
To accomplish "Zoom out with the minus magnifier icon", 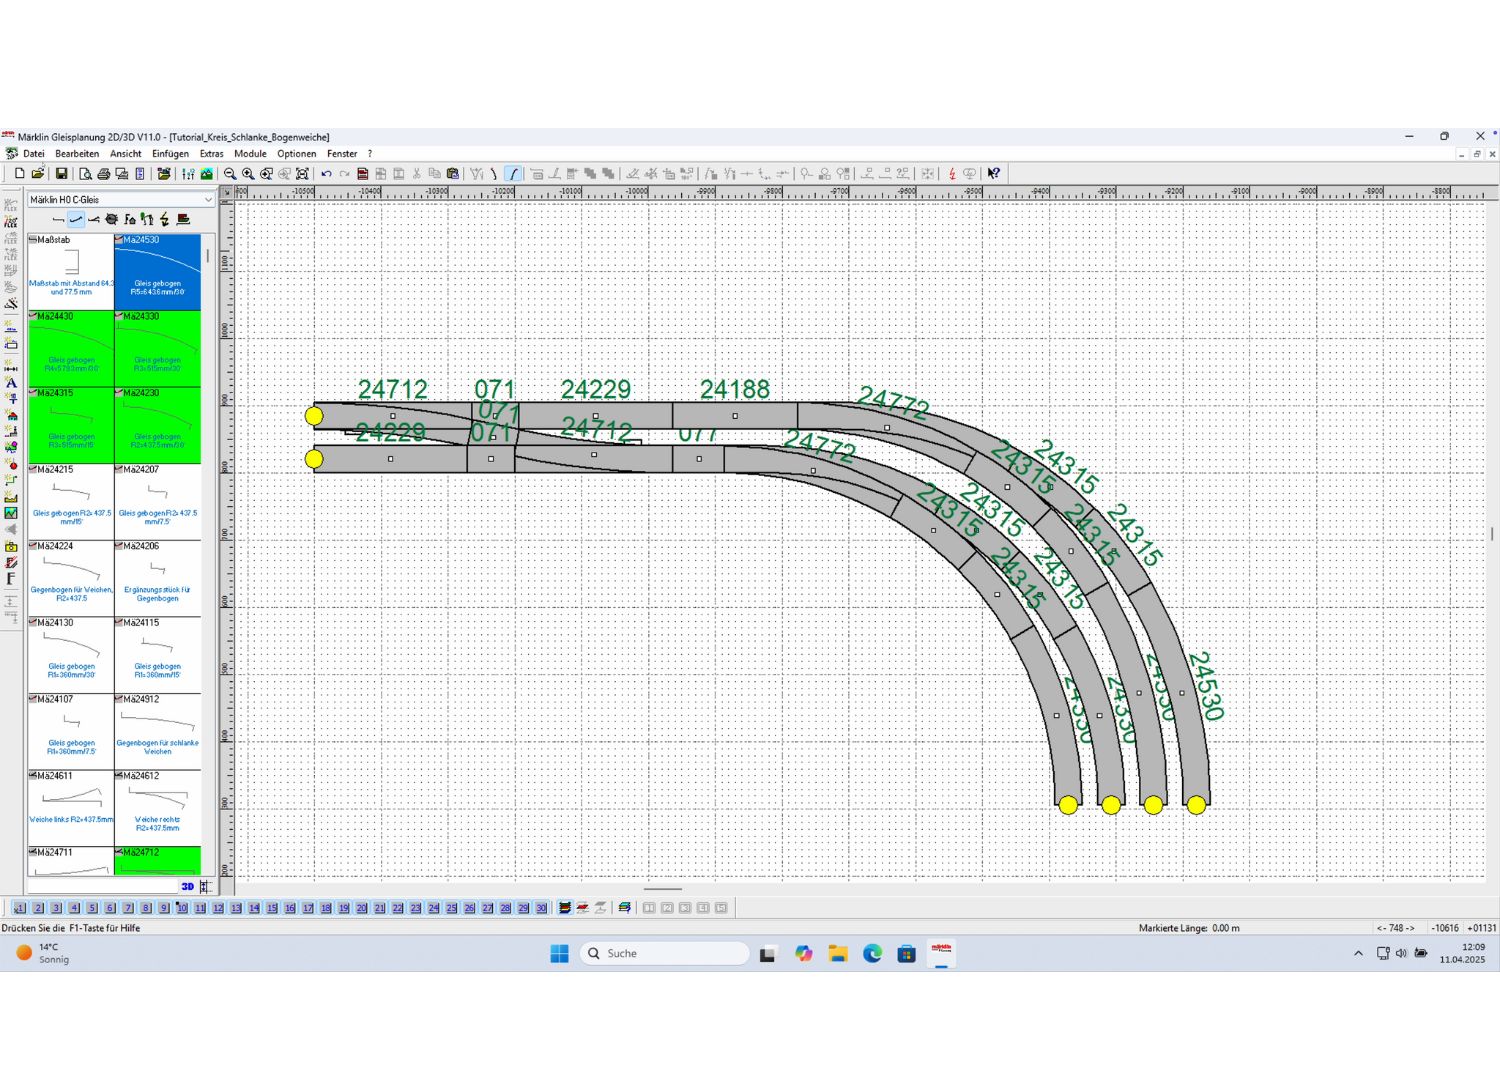I will click(x=230, y=174).
